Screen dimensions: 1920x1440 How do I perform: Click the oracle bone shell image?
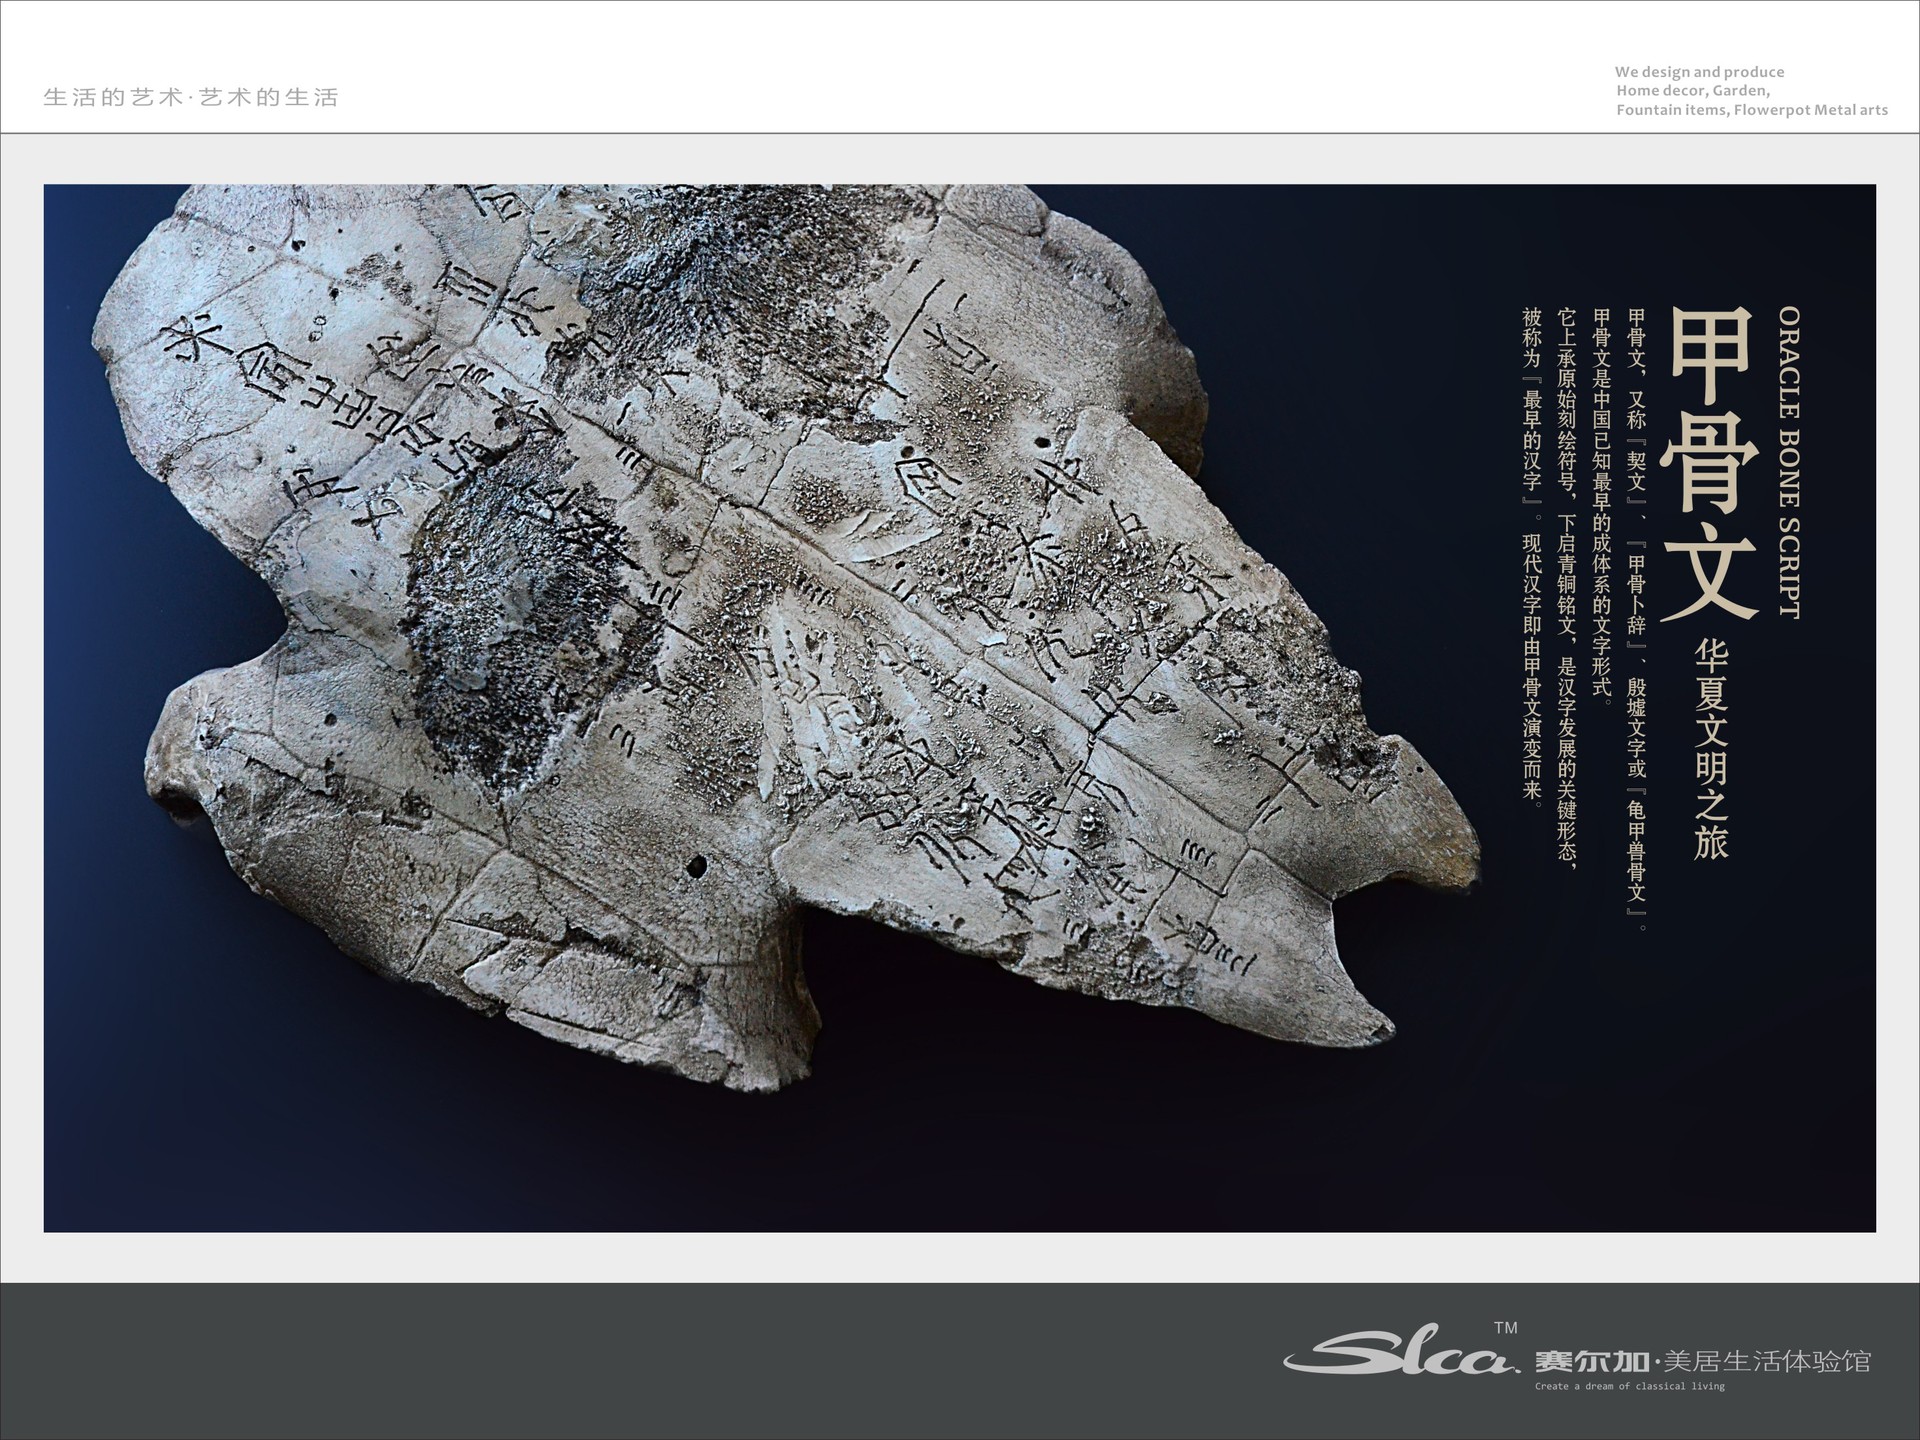point(700,600)
